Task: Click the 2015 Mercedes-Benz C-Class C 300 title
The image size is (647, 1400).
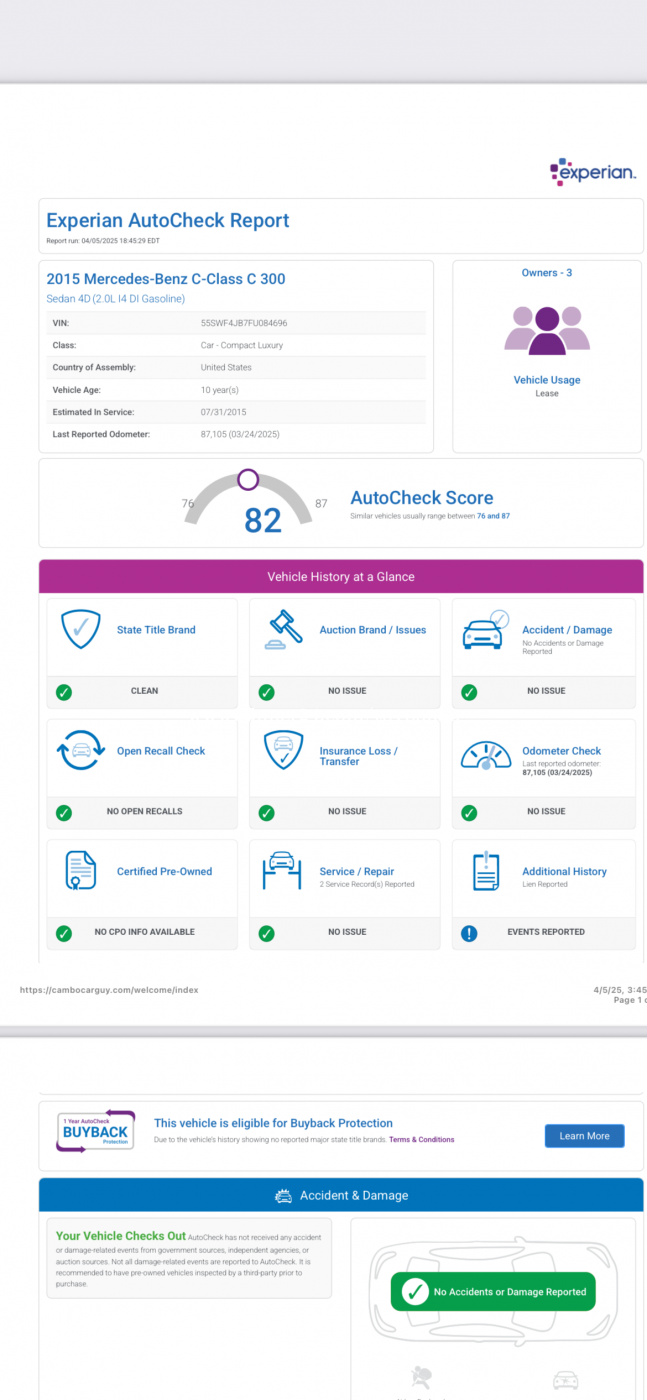Action: 166,278
